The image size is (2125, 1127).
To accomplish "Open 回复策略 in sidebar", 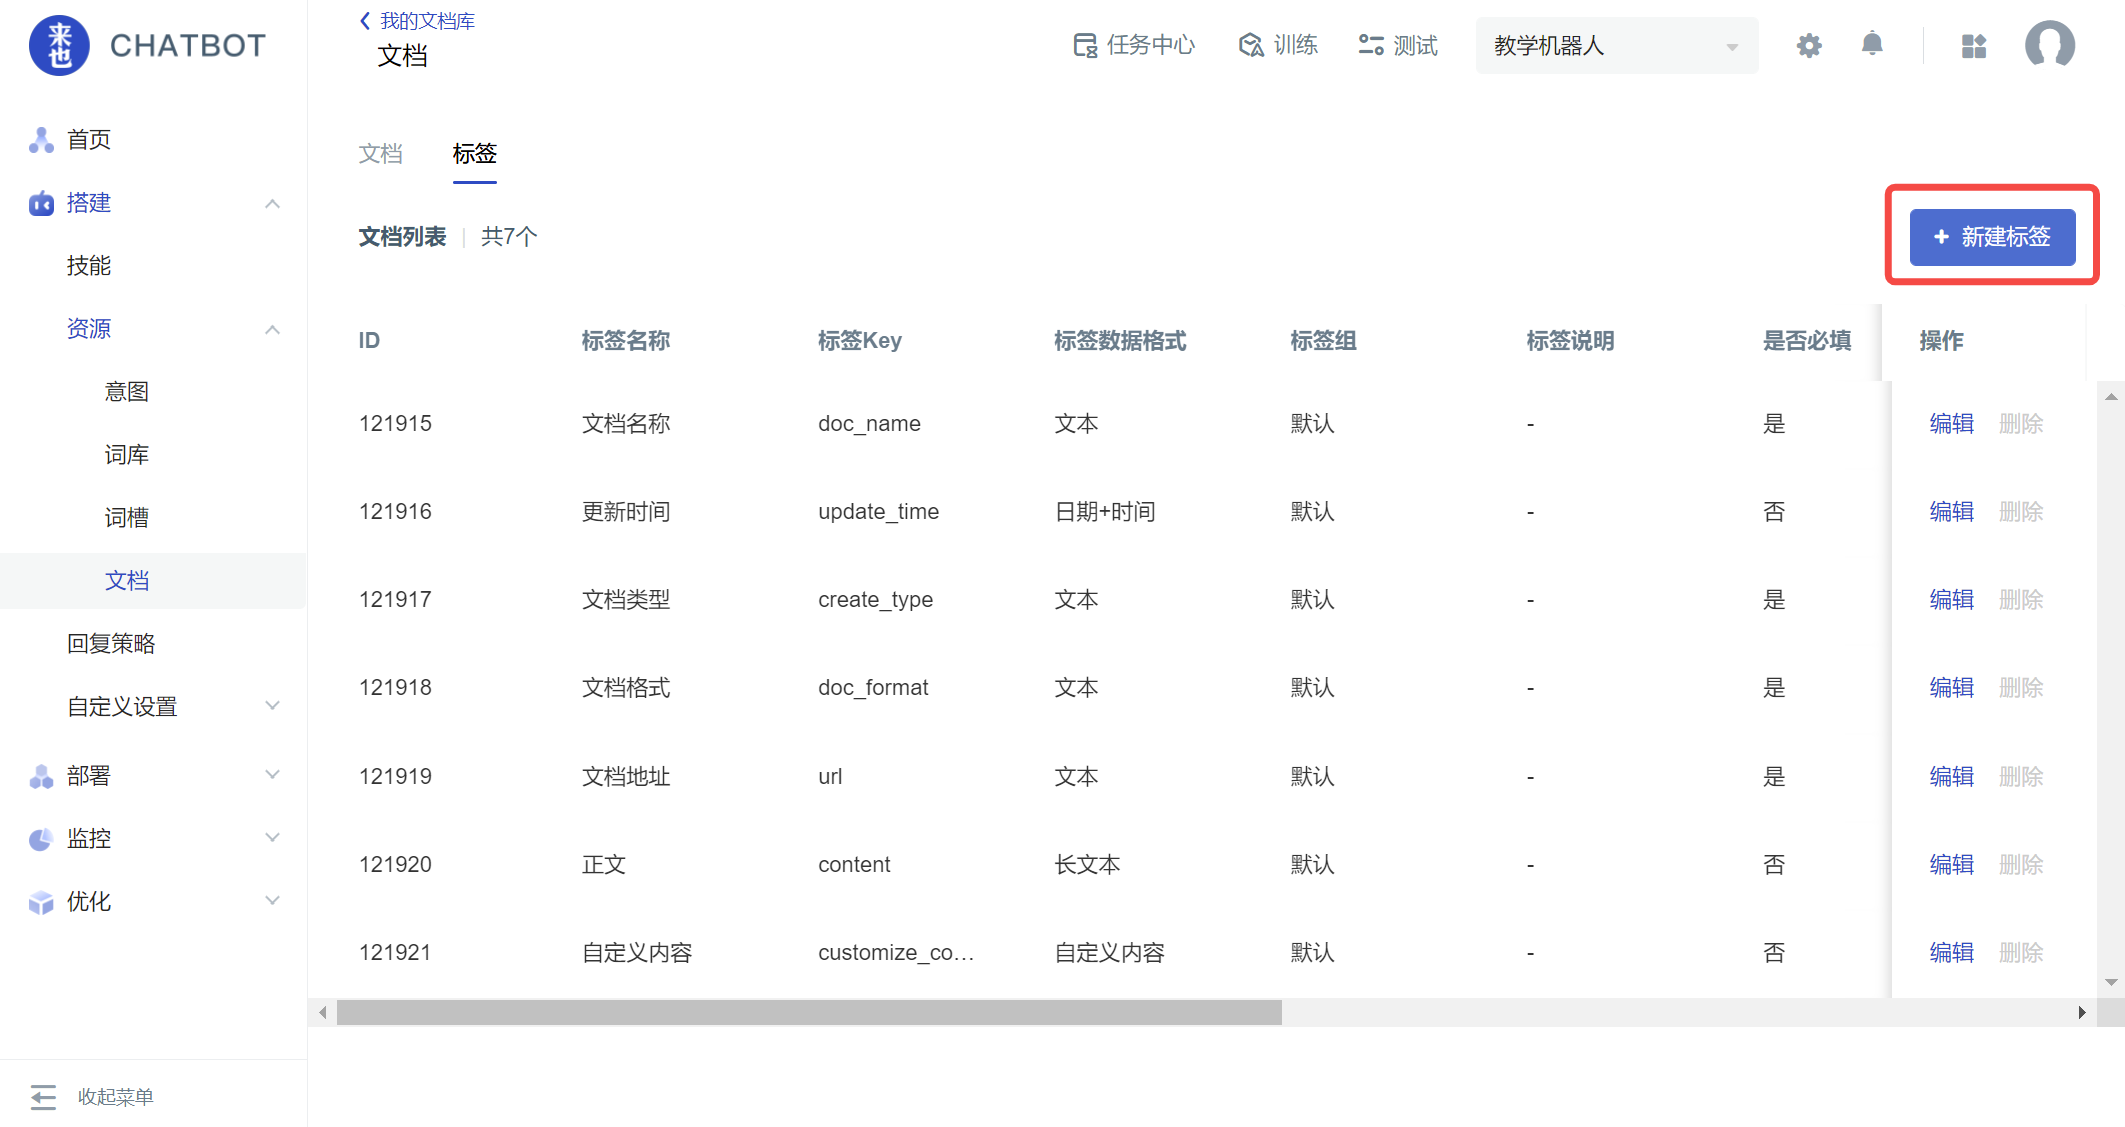I will click(111, 644).
